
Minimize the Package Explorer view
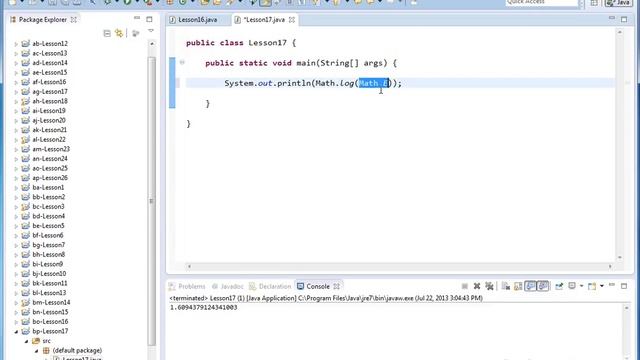point(137,18)
